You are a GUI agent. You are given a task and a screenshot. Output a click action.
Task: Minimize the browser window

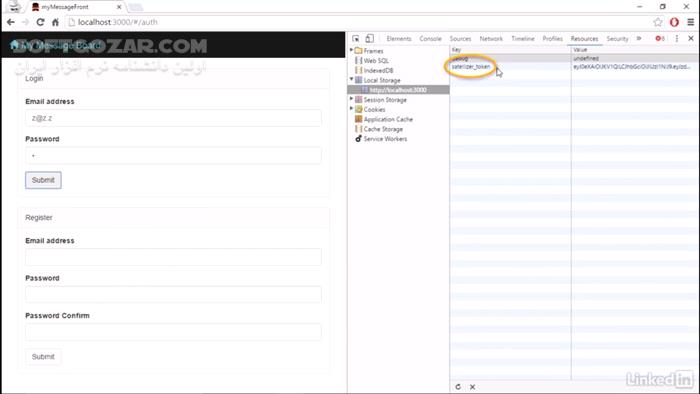[x=639, y=7]
